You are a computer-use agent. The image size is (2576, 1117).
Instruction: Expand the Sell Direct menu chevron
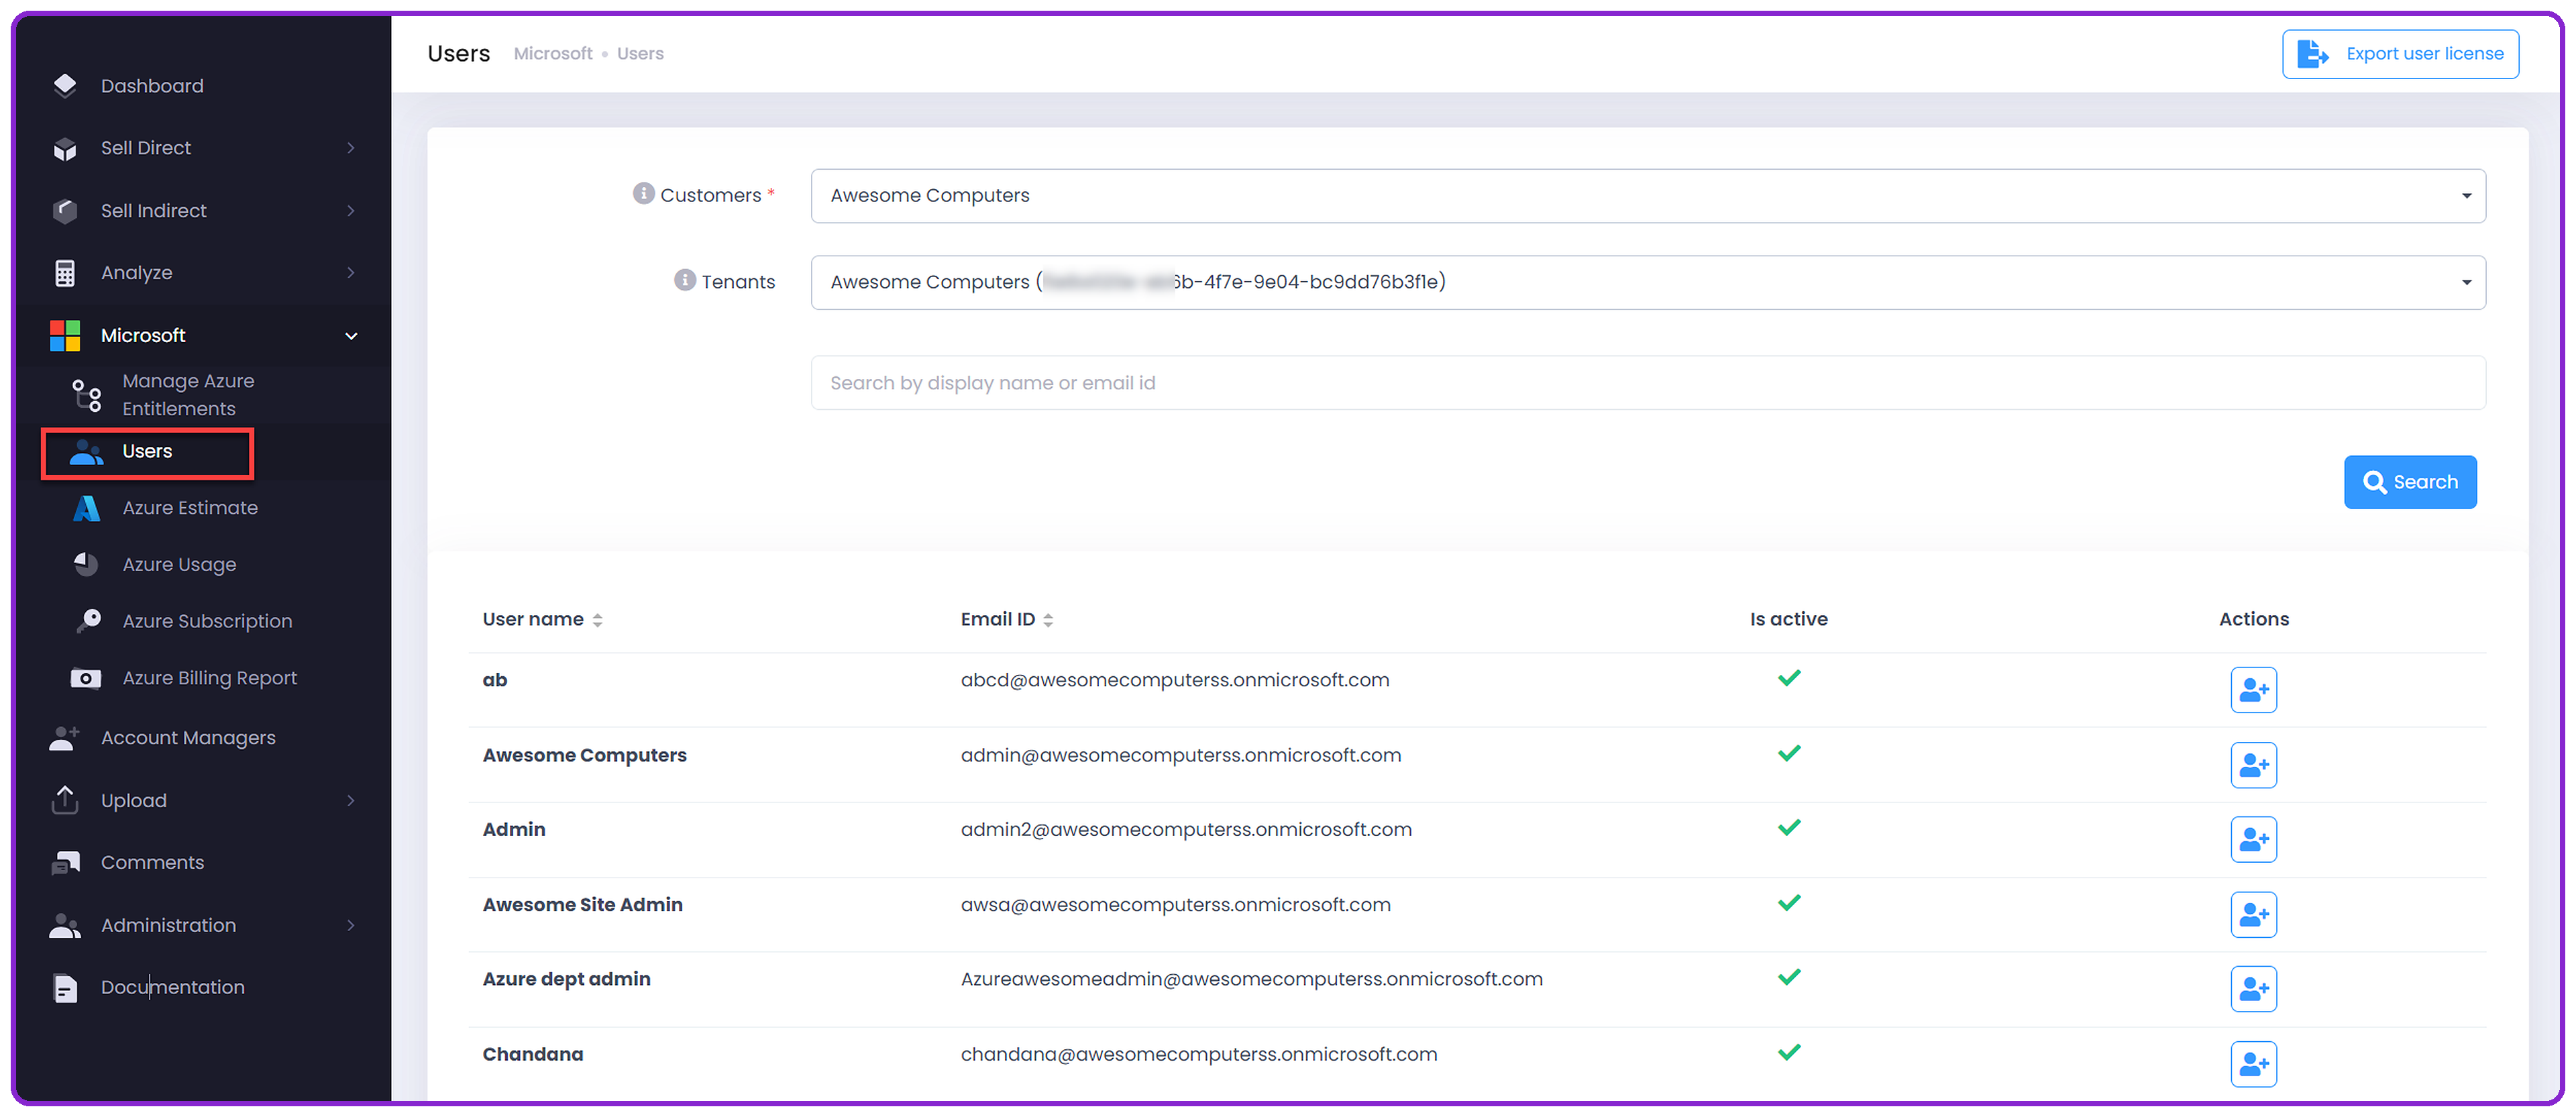[x=351, y=148]
